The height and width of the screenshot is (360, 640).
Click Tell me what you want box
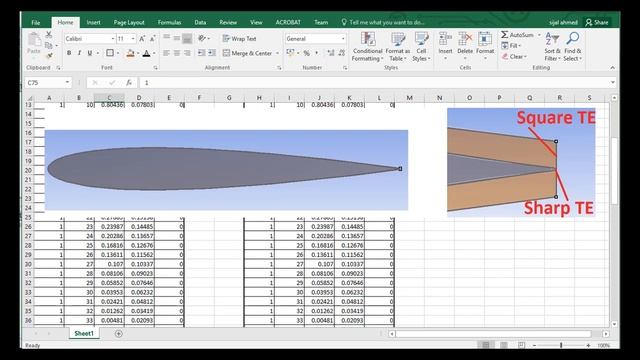[383, 22]
